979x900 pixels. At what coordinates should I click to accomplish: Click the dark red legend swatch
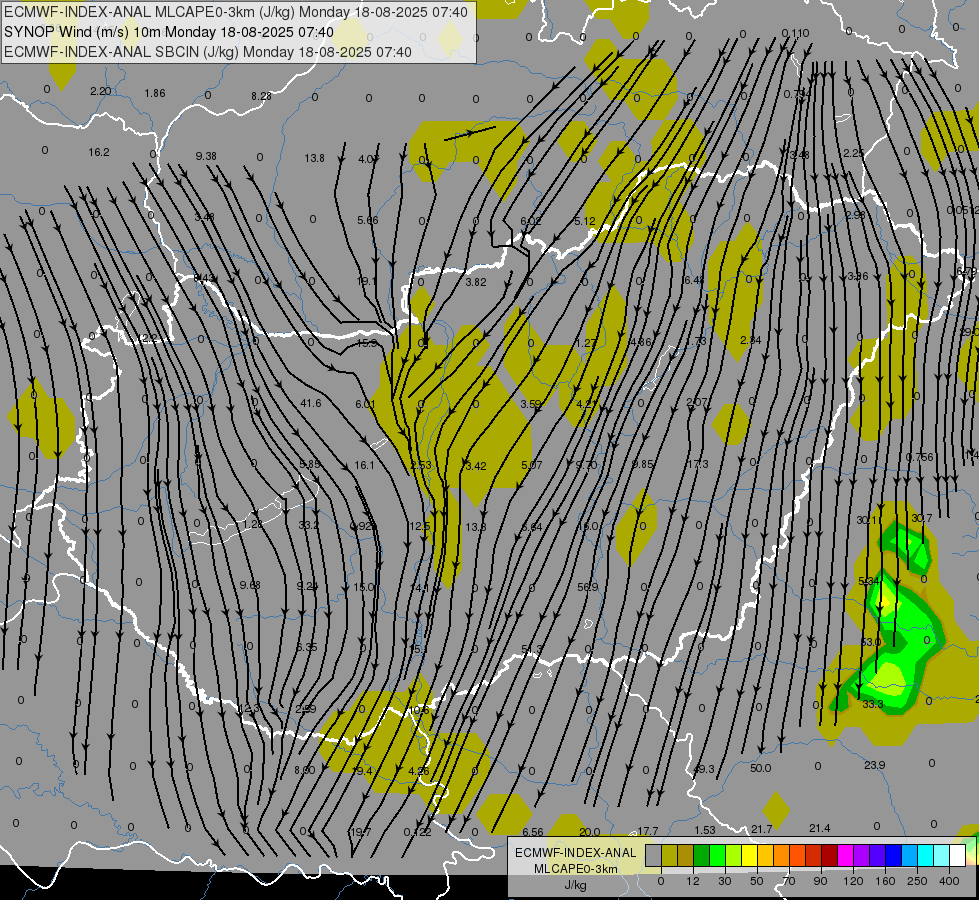tap(830, 855)
